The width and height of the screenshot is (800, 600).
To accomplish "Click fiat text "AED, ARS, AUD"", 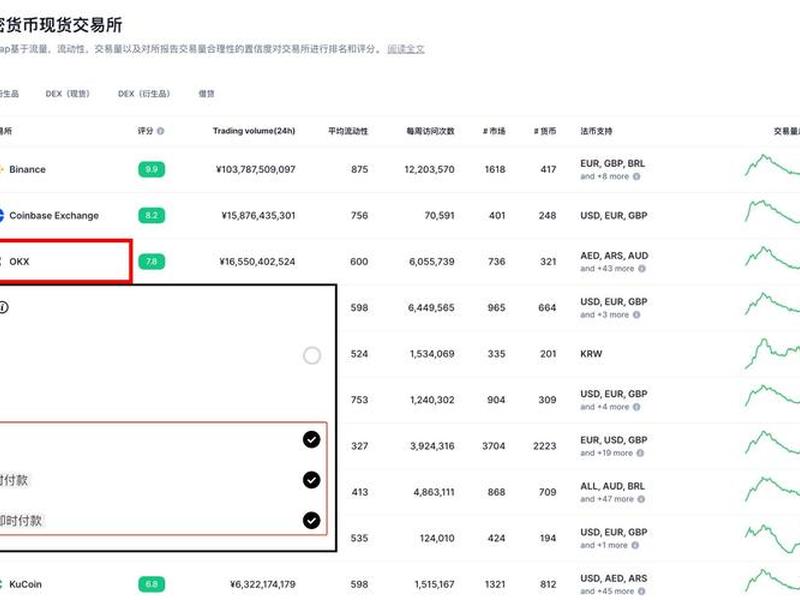I will pyautogui.click(x=614, y=256).
